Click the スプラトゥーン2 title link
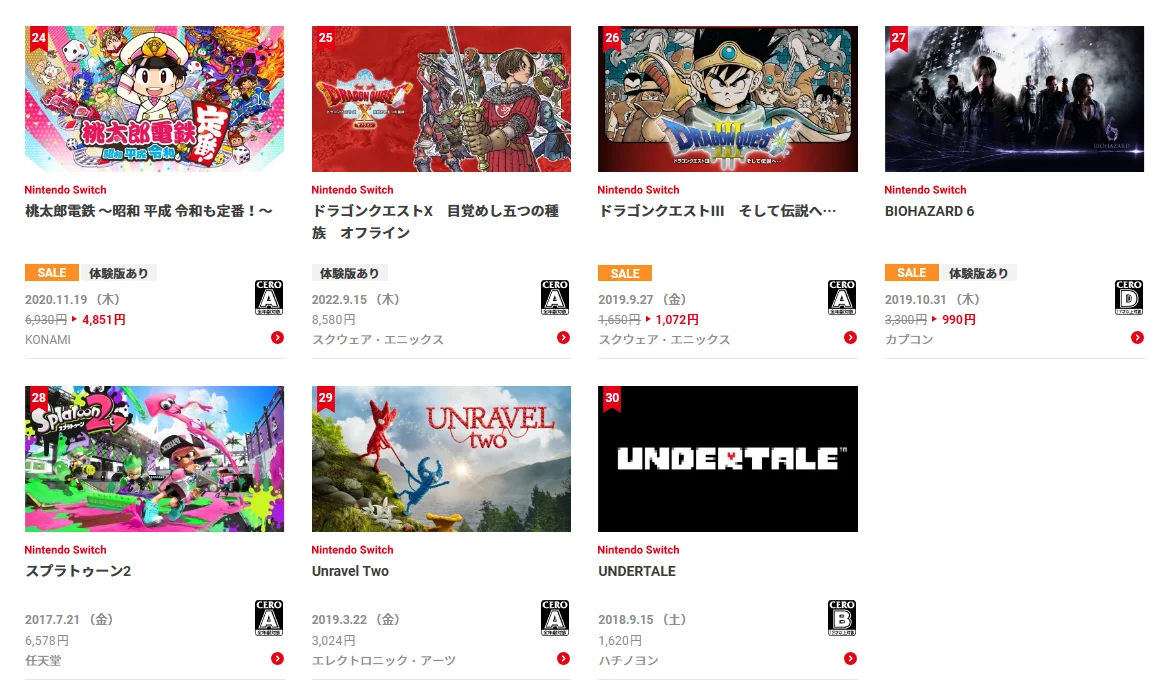Screen dimensions: 1169x690 tap(78, 572)
